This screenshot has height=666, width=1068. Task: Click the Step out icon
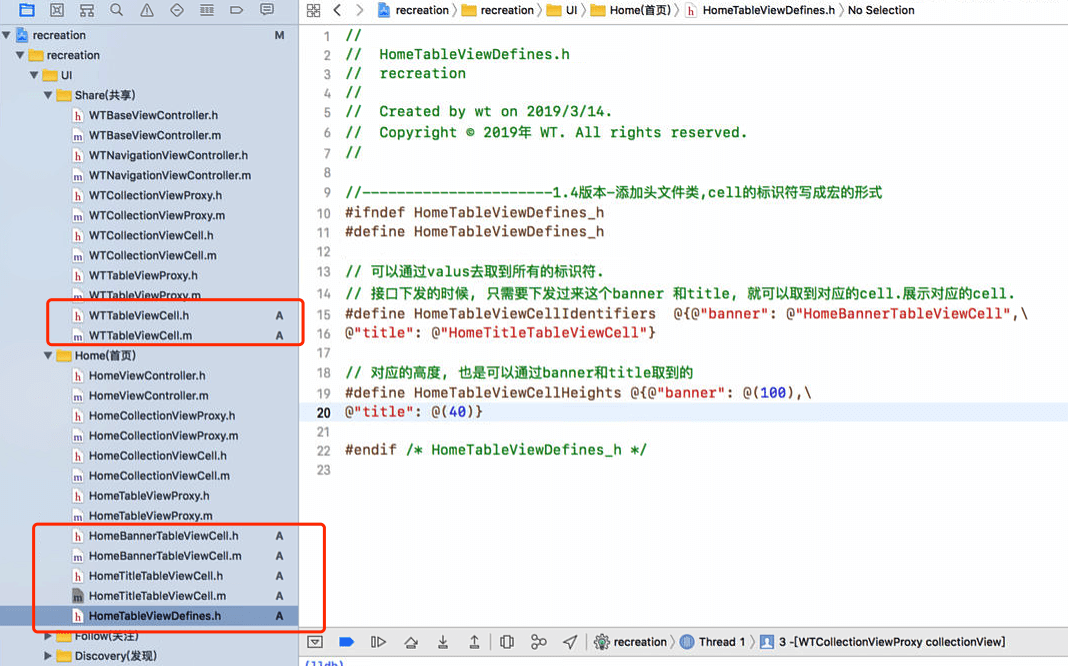point(474,641)
